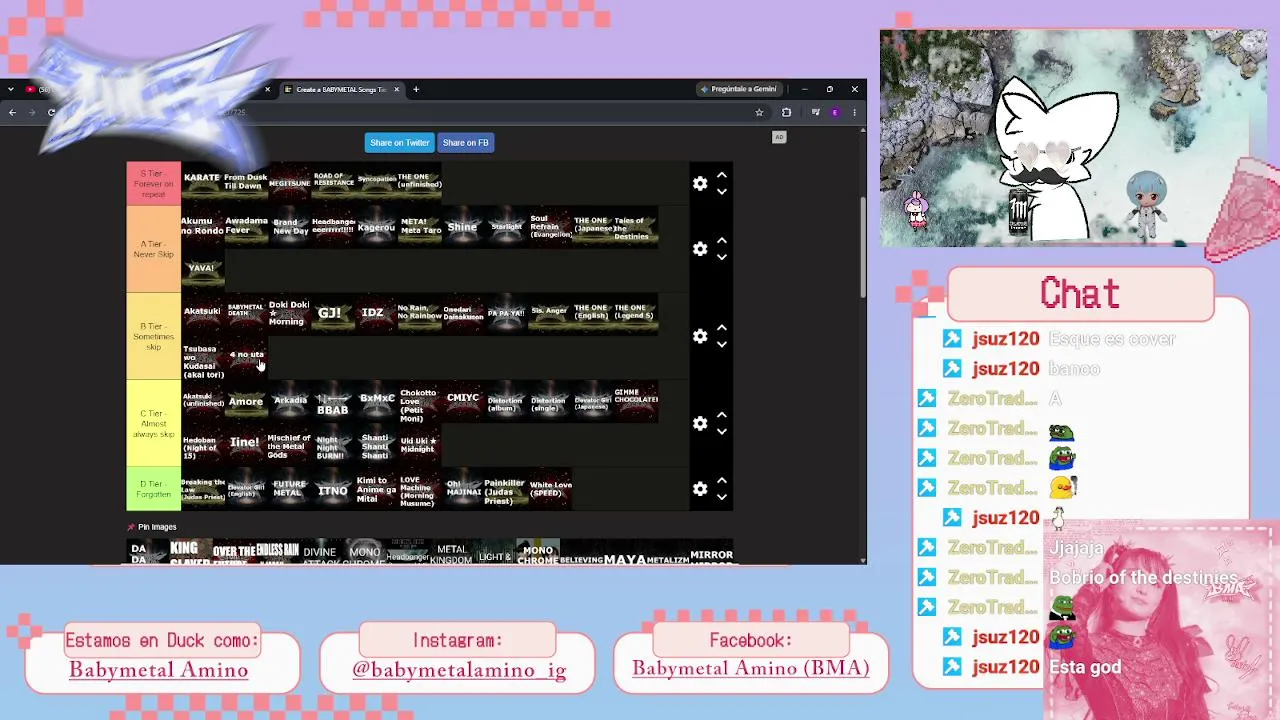Select the Starlight song tile
The image size is (1280, 720).
(x=506, y=226)
